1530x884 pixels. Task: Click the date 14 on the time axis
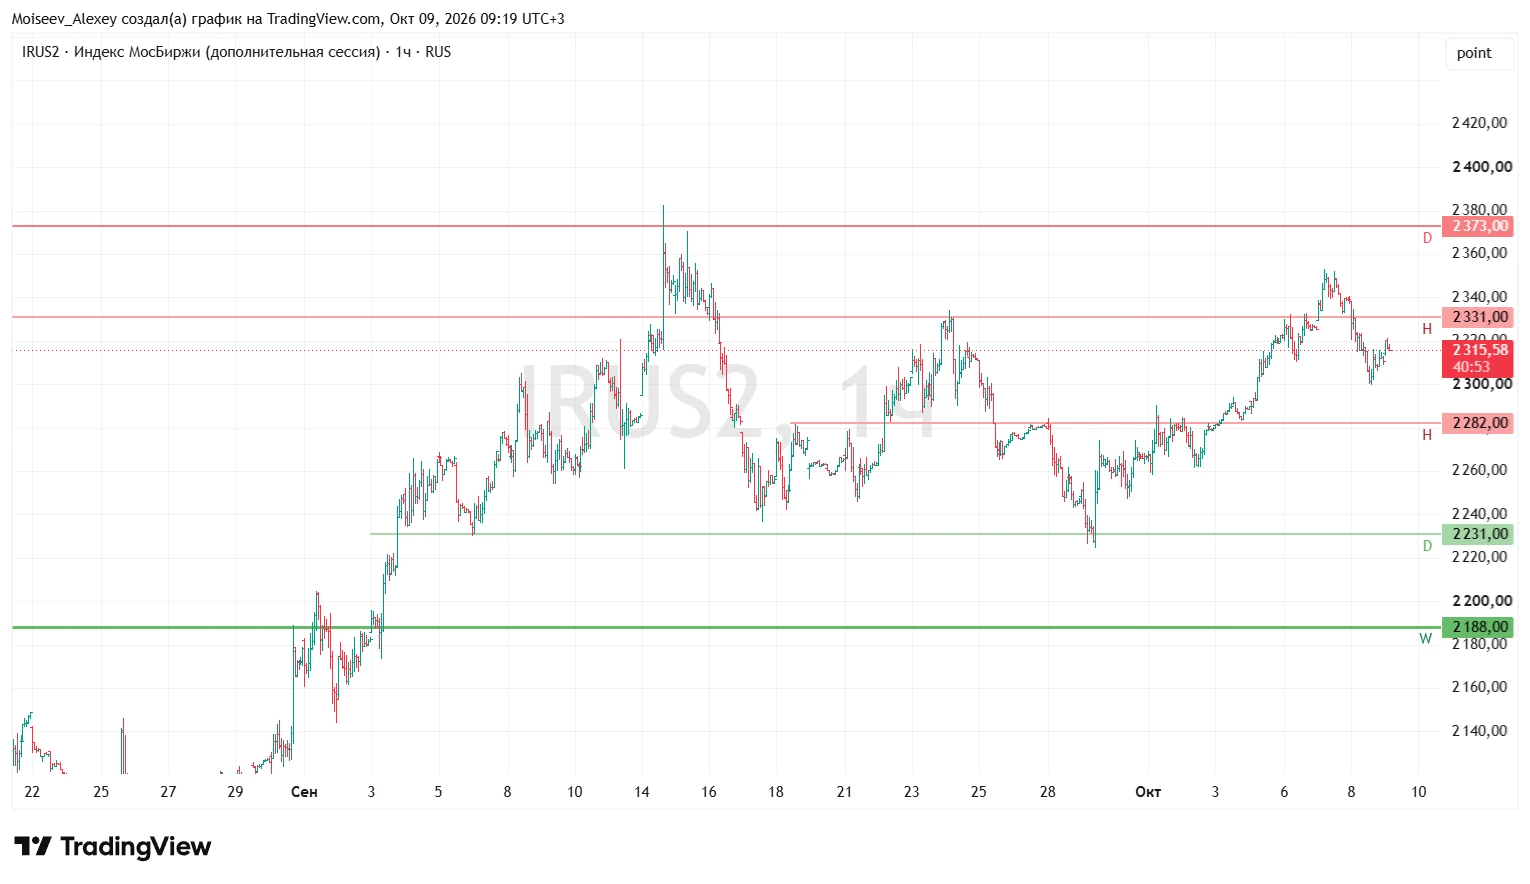tap(642, 792)
